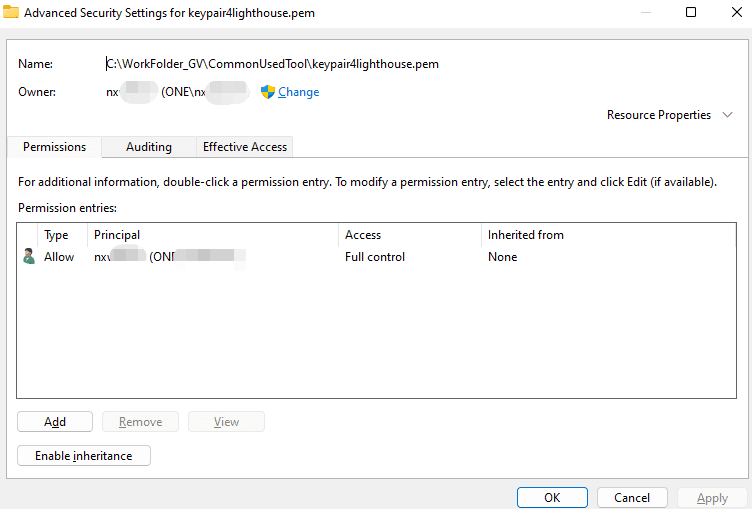Click the Inherited from column header

(525, 235)
